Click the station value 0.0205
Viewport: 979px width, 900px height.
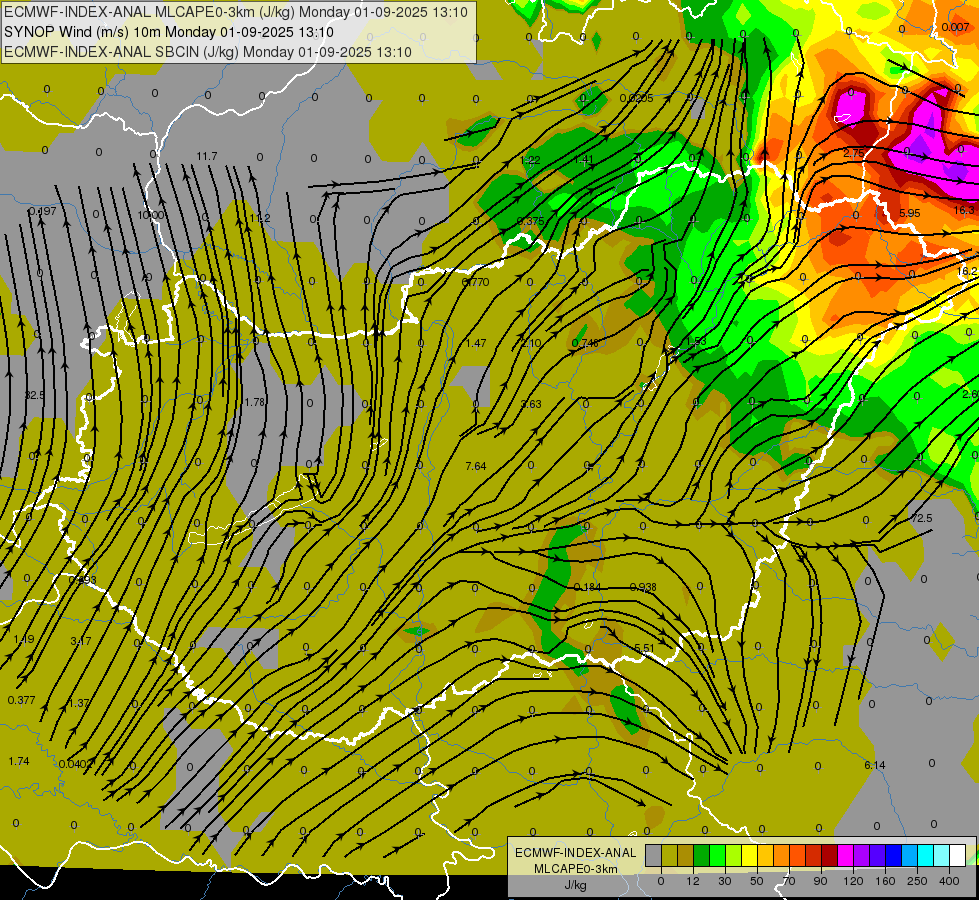(636, 98)
